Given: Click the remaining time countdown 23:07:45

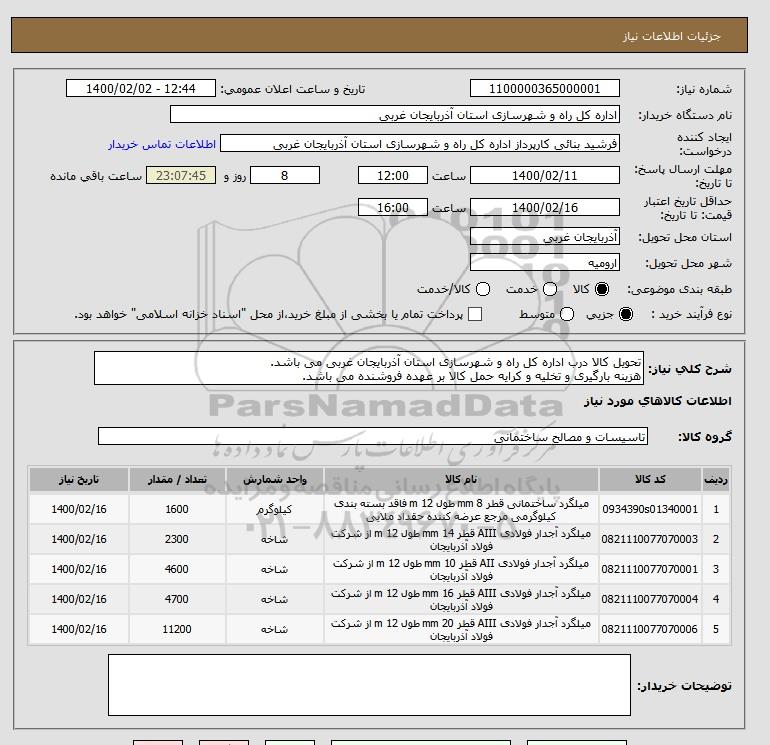Looking at the screenshot, I should point(181,175).
